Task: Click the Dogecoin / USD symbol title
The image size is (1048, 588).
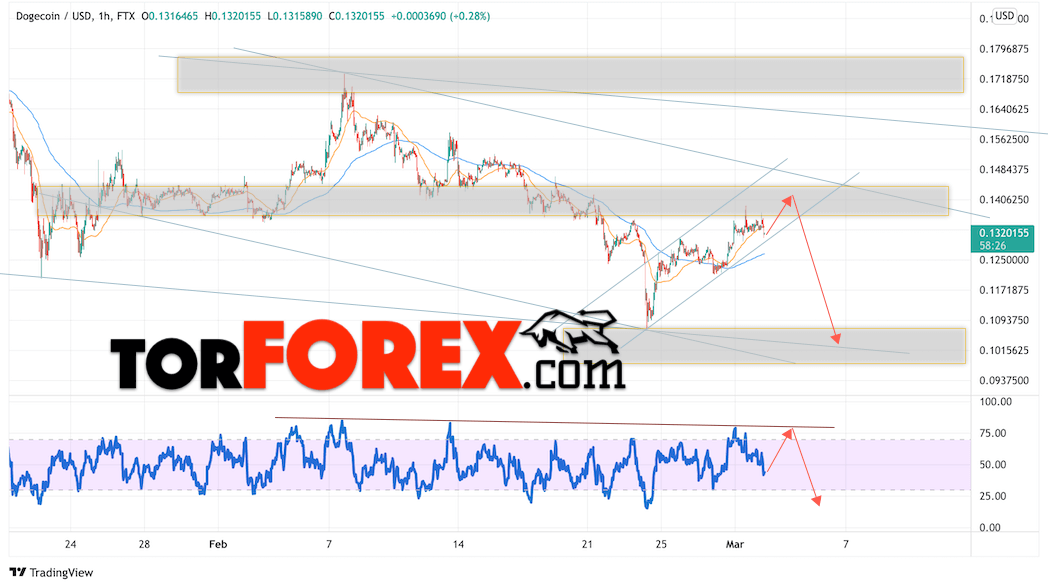Action: pos(54,16)
